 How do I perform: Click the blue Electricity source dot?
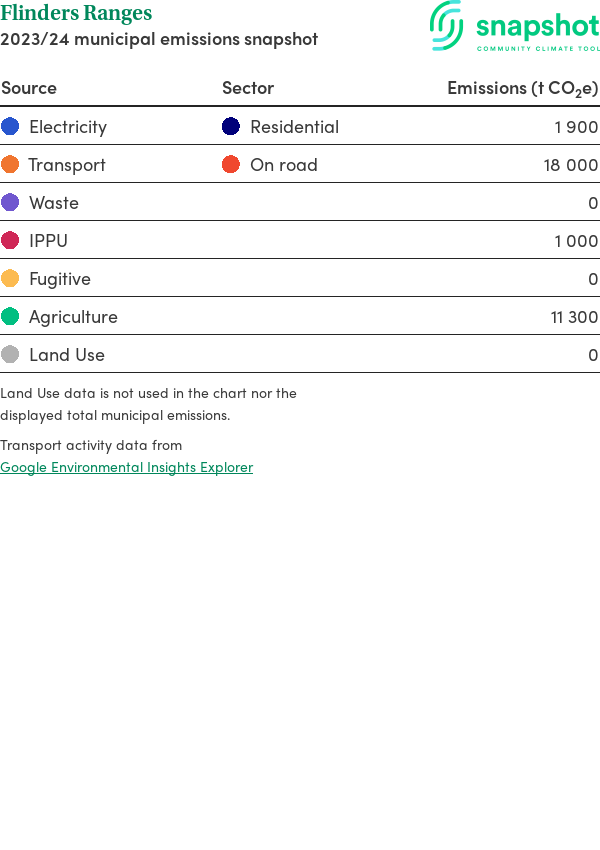(x=10, y=126)
